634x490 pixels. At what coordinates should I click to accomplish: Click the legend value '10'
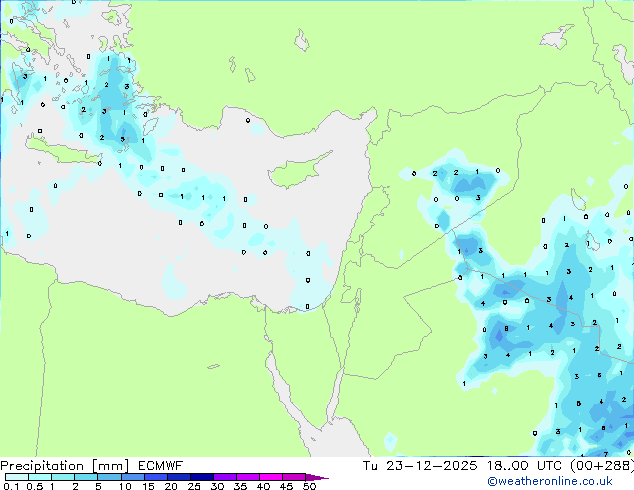125,486
